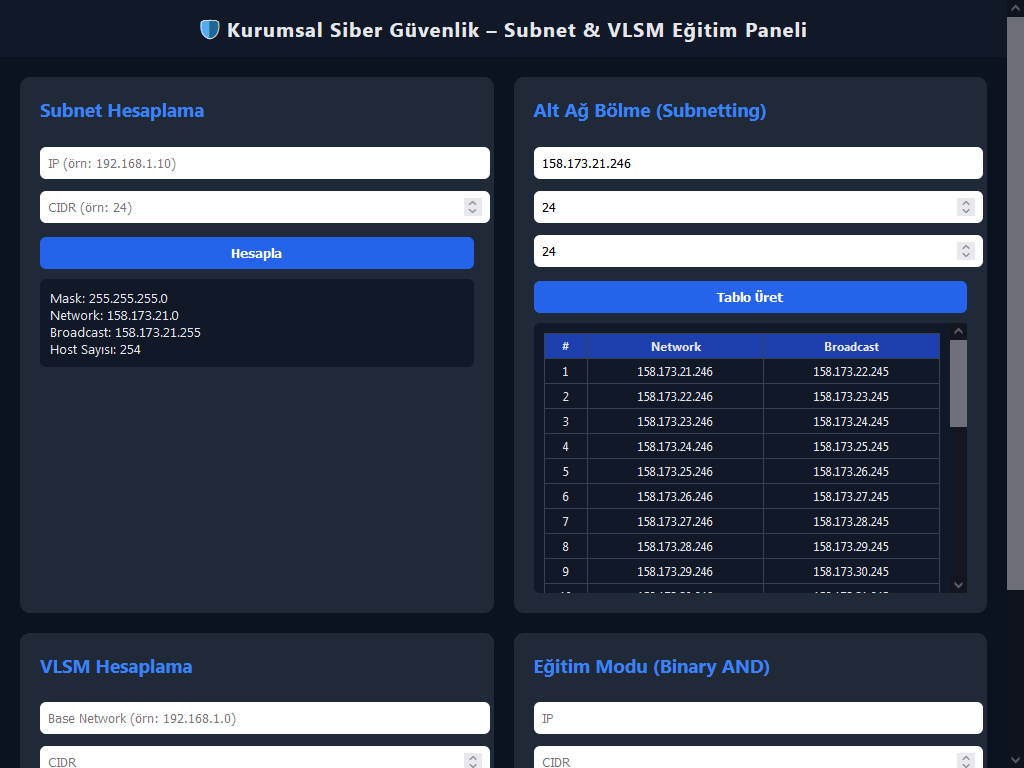The image size is (1024, 768).
Task: Click the Network column header
Action: click(x=675, y=346)
